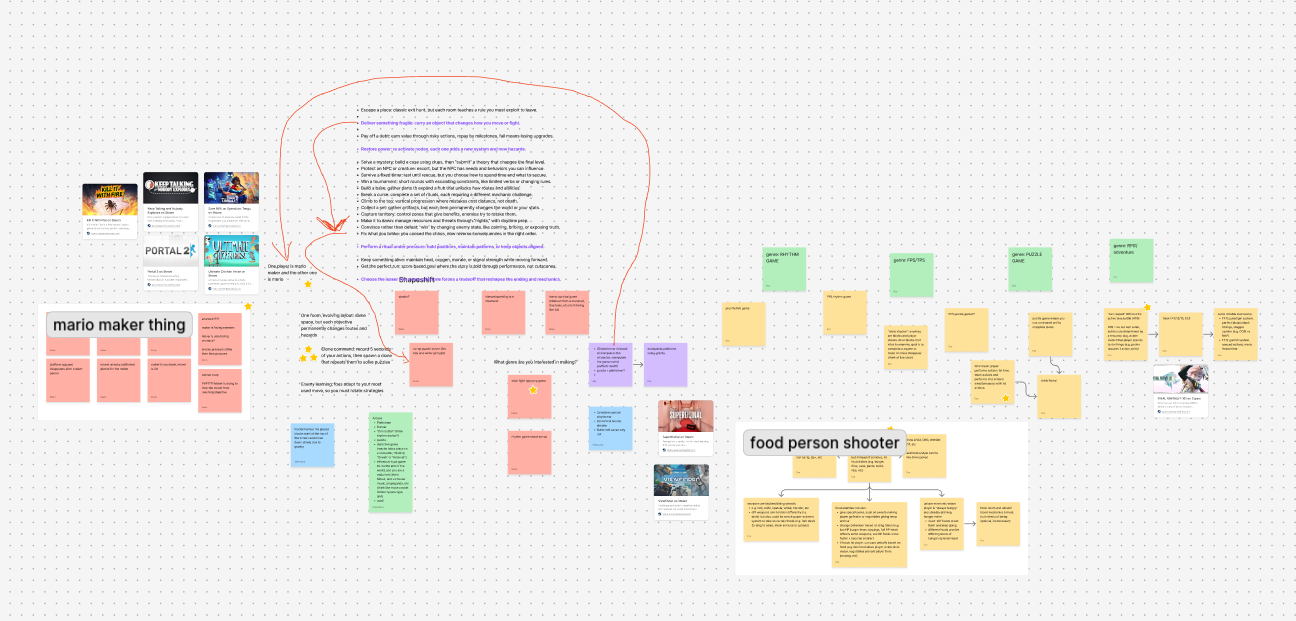Click the Viewfinder cover image
Viewport: 1296px width, 621px height.
point(680,481)
